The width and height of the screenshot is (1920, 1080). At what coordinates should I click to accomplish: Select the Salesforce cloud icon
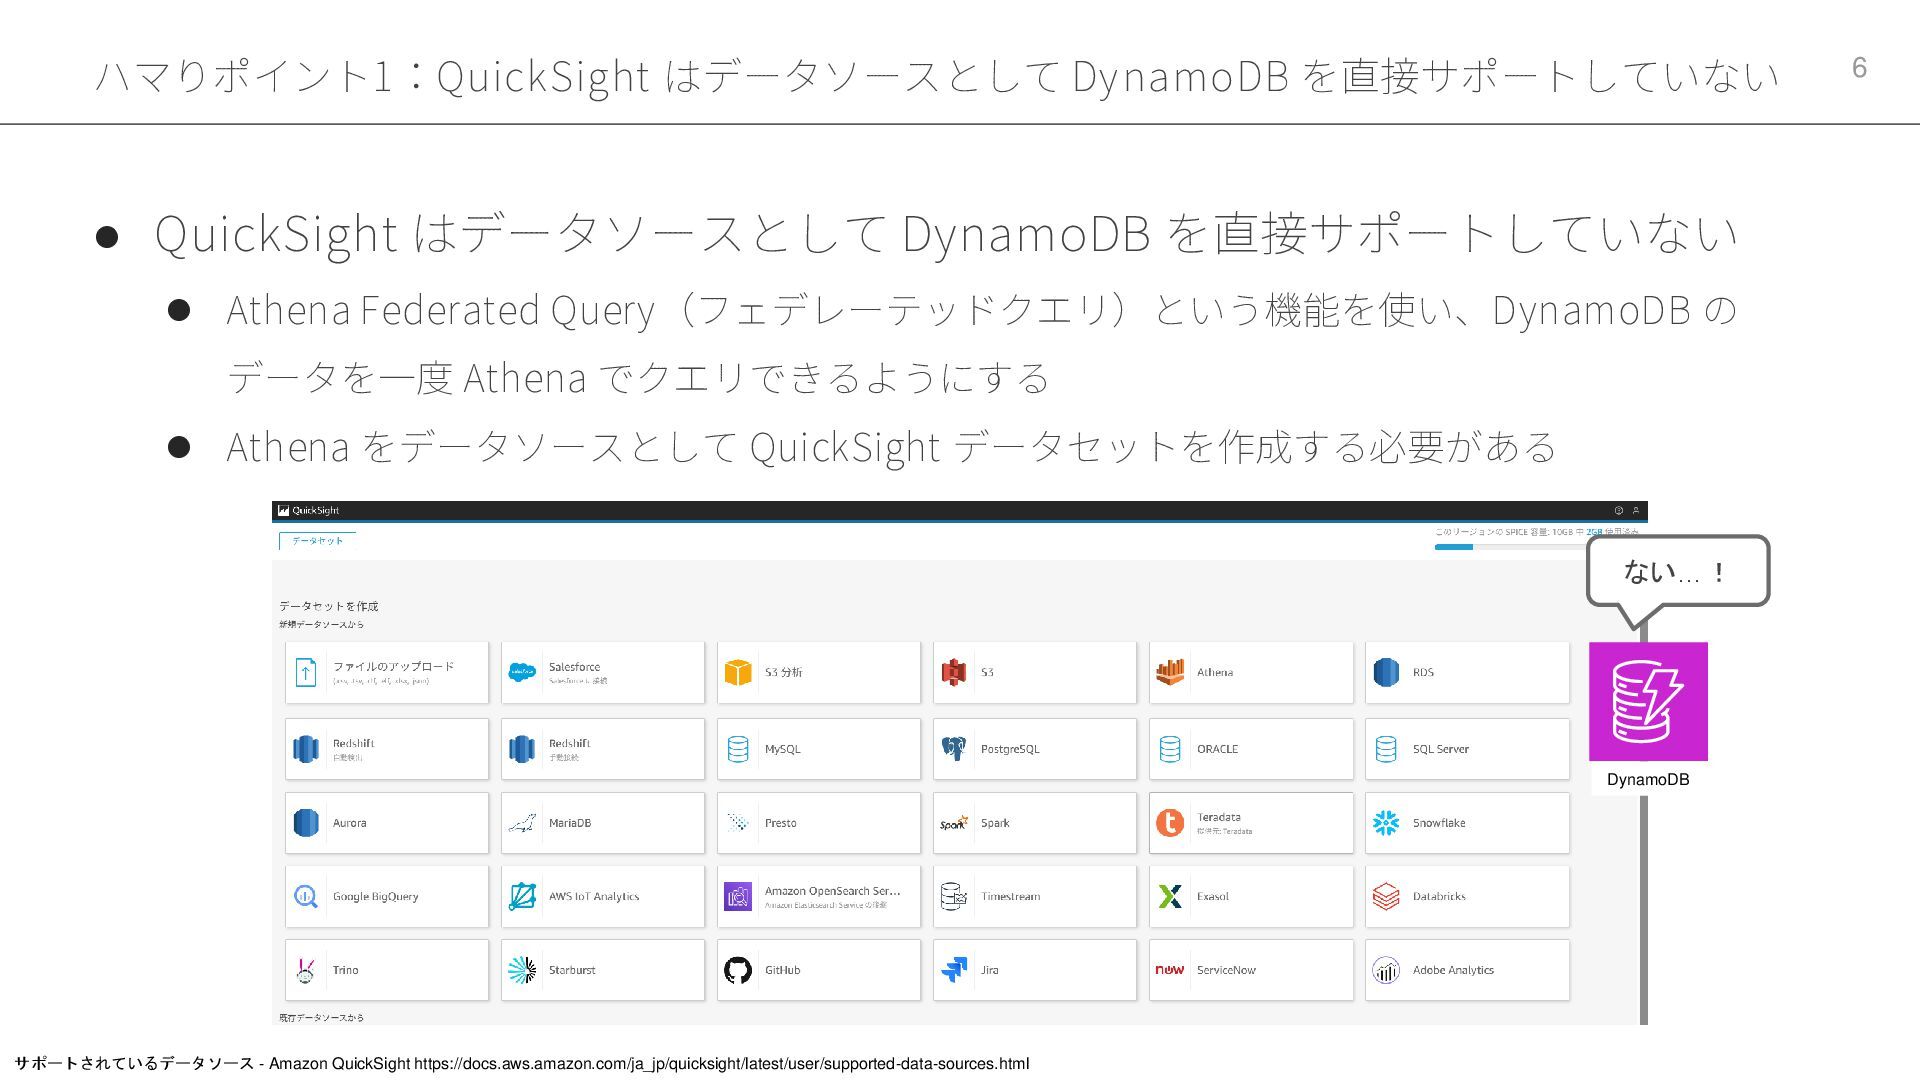click(x=522, y=672)
